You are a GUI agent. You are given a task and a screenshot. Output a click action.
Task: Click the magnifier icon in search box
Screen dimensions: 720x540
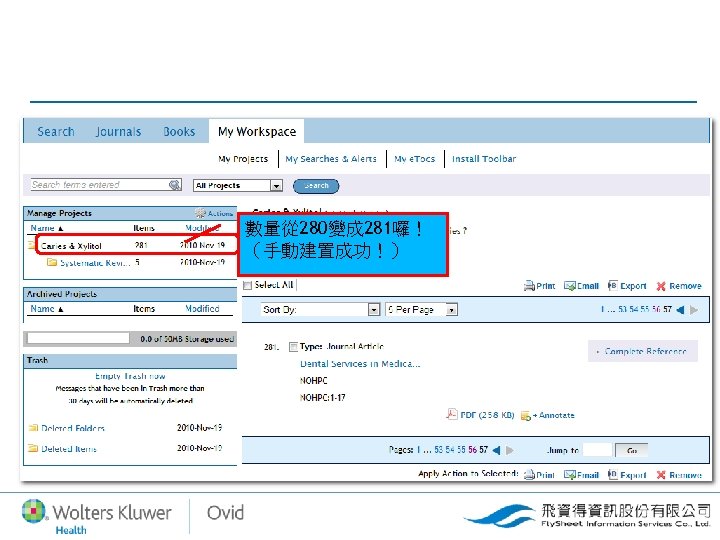pyautogui.click(x=175, y=185)
